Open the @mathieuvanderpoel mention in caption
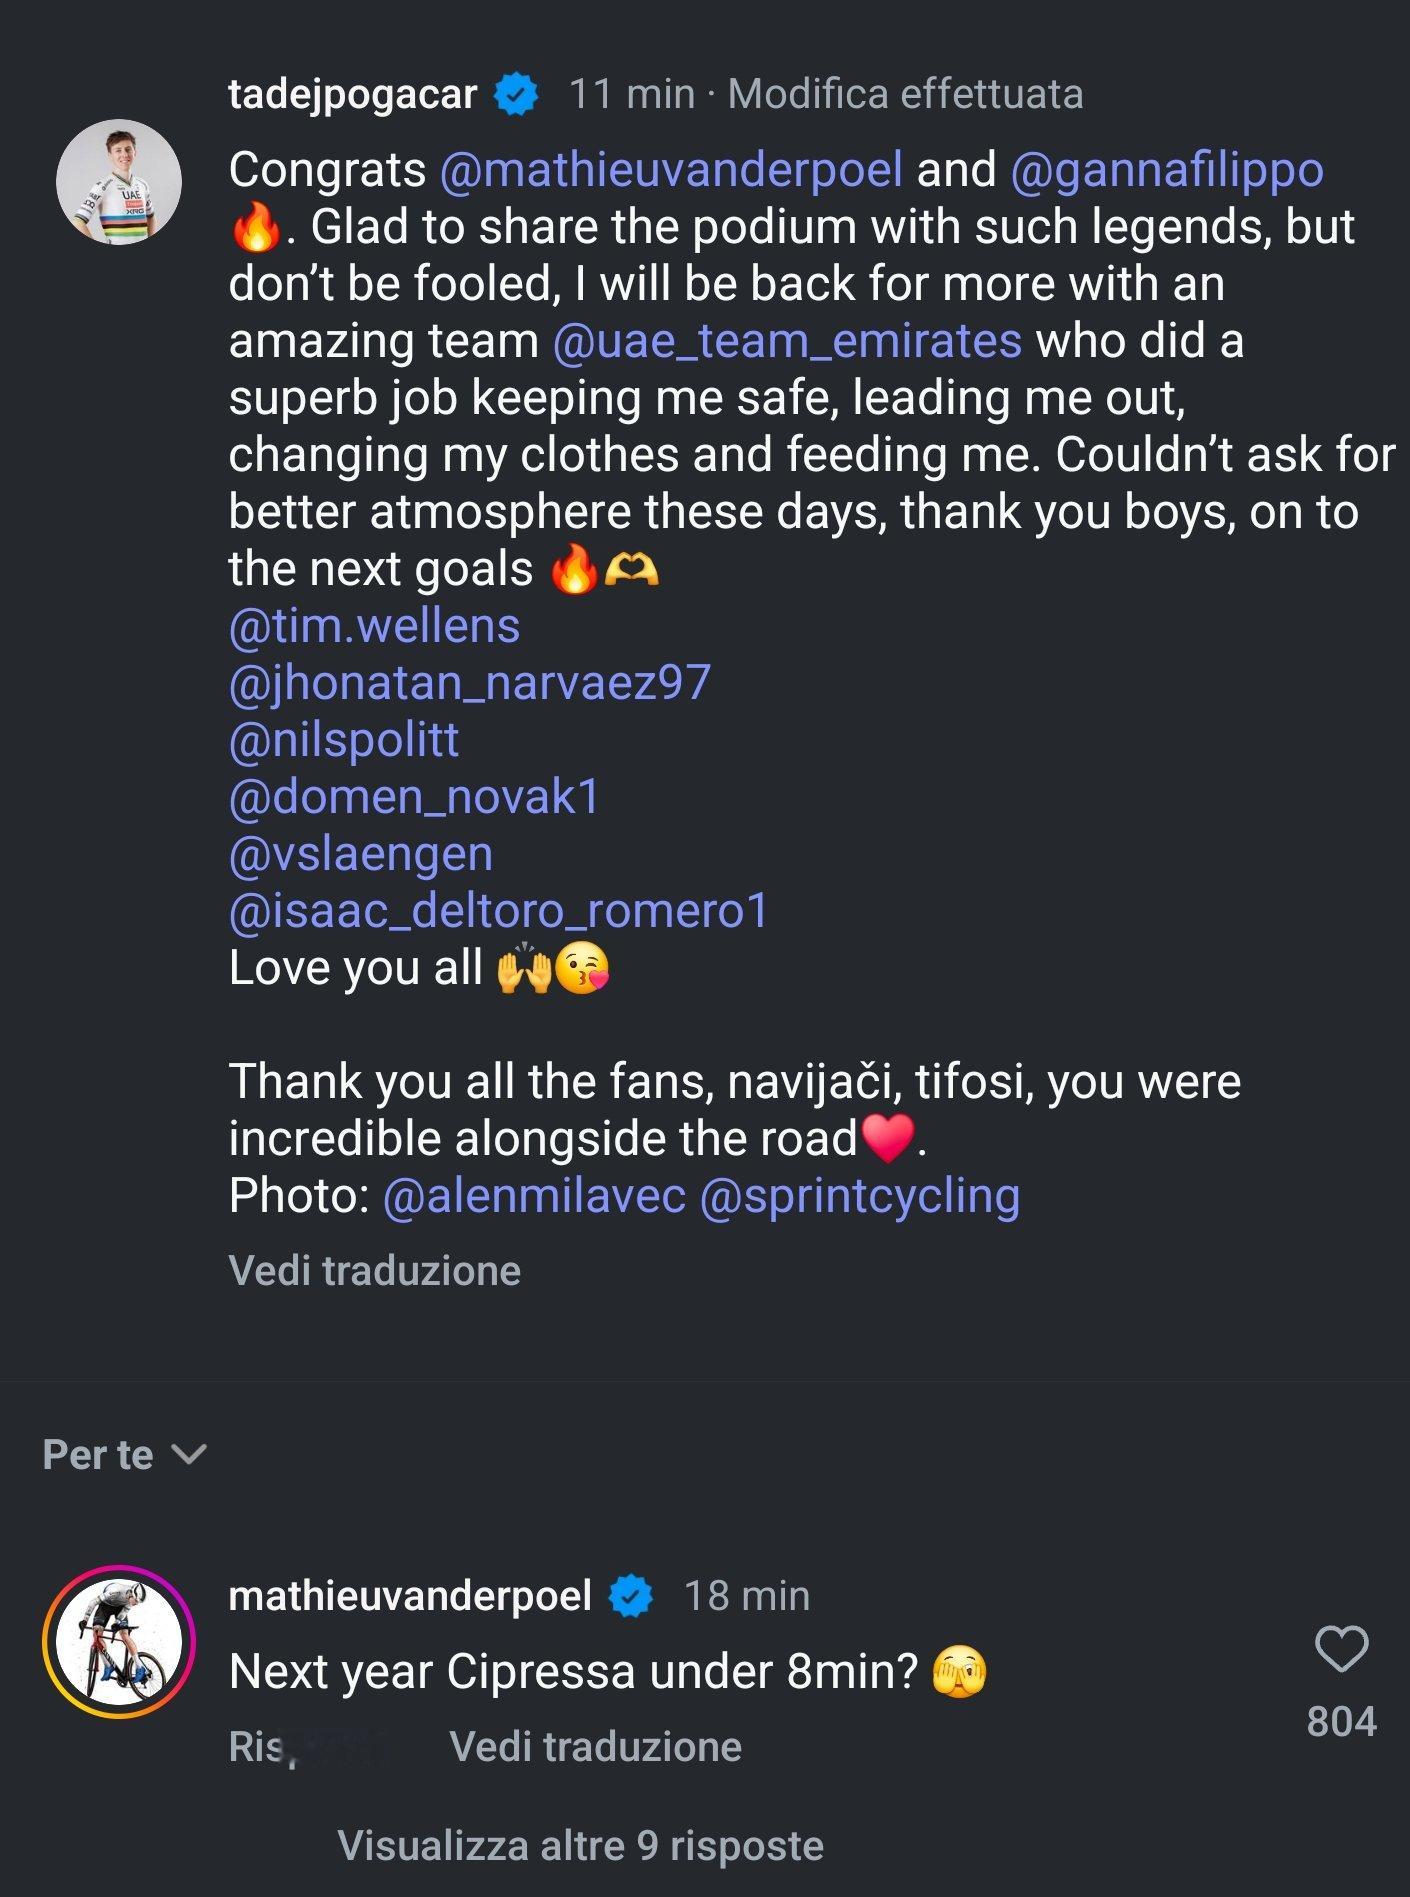 click(x=671, y=170)
